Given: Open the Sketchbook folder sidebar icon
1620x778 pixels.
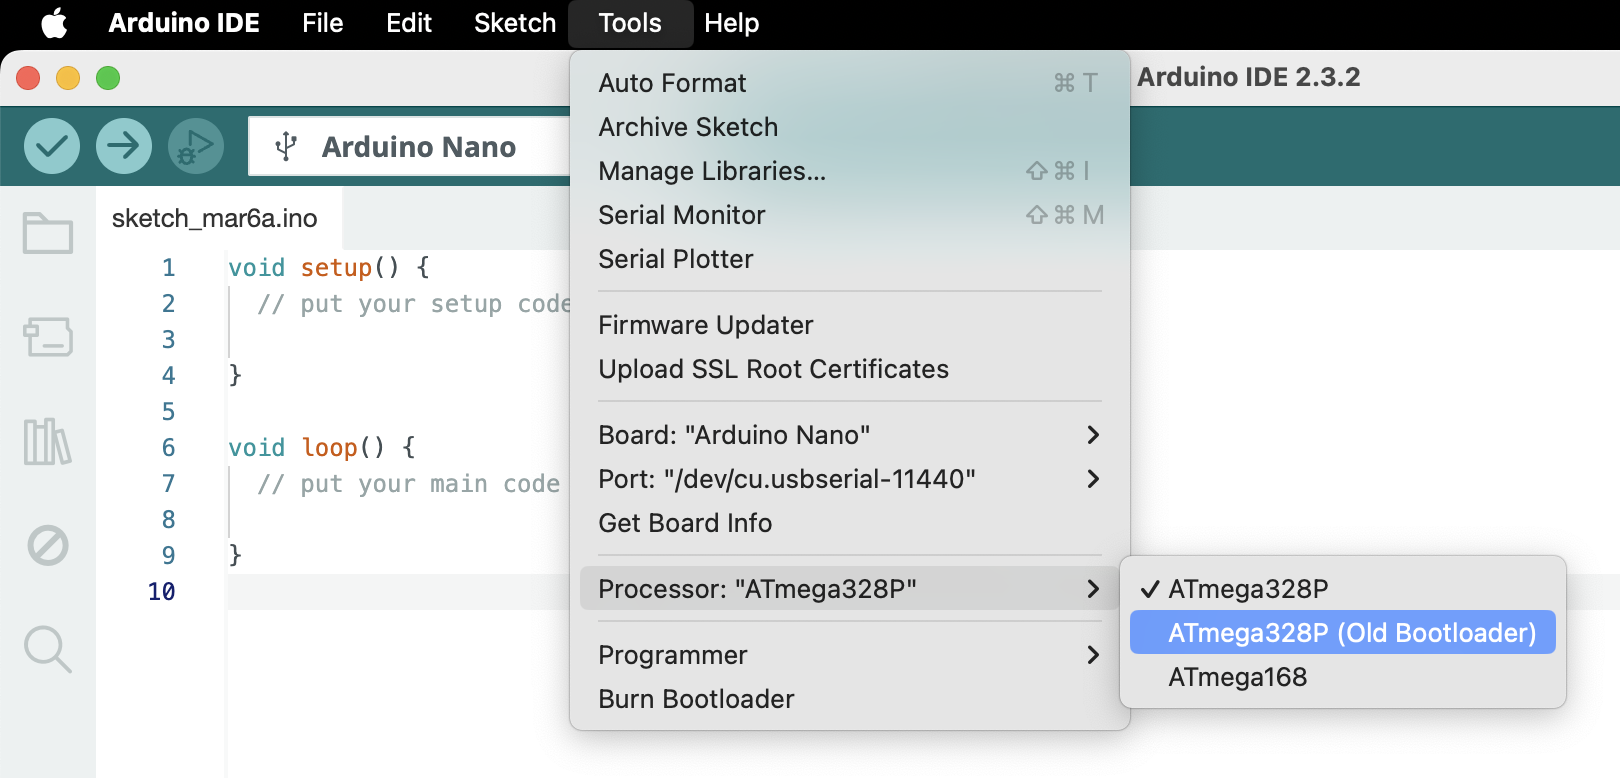Looking at the screenshot, I should tap(48, 233).
